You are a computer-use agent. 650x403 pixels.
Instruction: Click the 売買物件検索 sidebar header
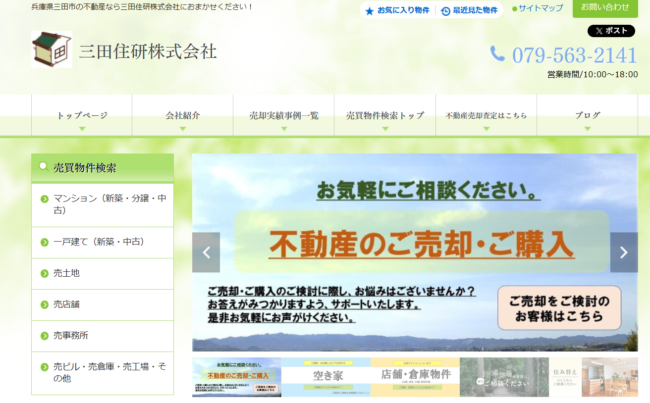click(x=102, y=168)
